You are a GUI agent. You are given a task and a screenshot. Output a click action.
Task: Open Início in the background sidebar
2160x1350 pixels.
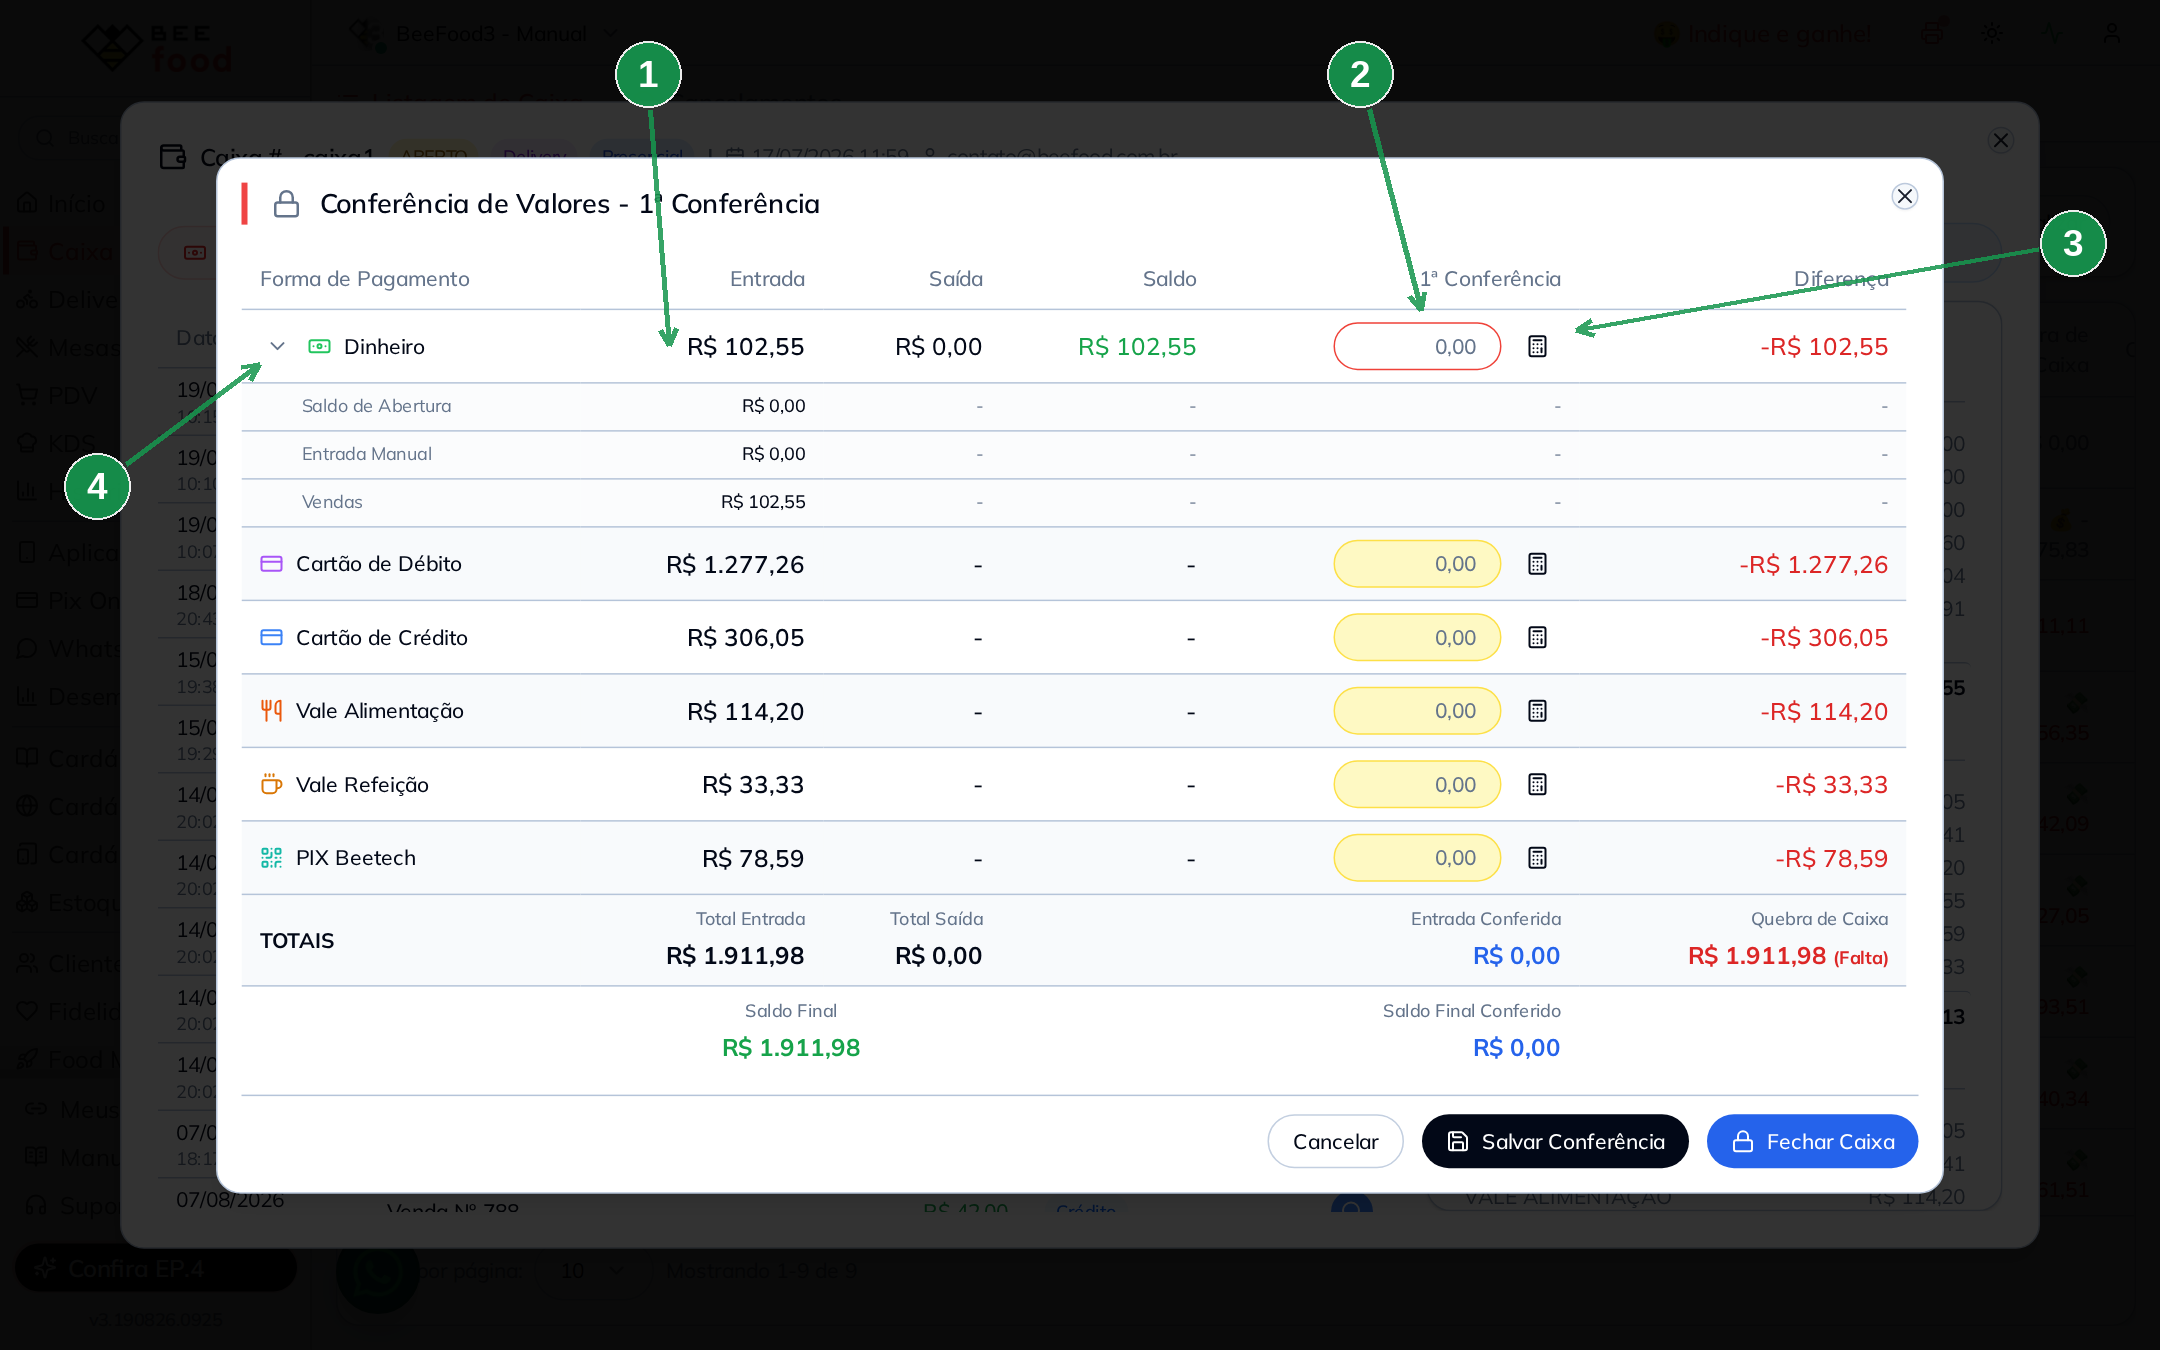pyautogui.click(x=62, y=204)
